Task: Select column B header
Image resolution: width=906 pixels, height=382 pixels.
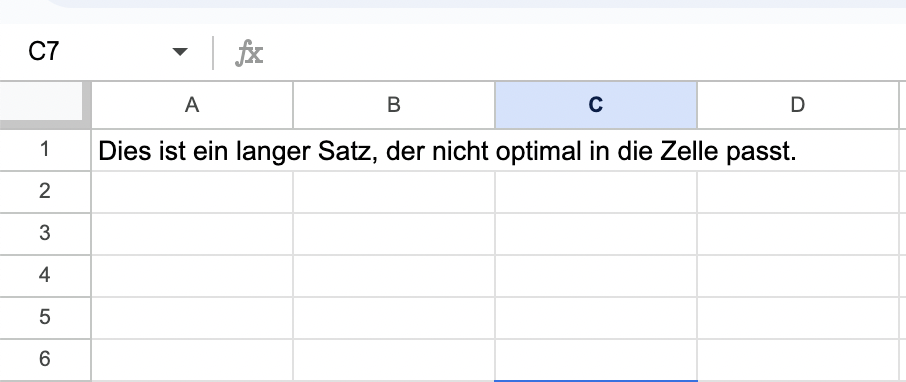Action: (x=393, y=105)
